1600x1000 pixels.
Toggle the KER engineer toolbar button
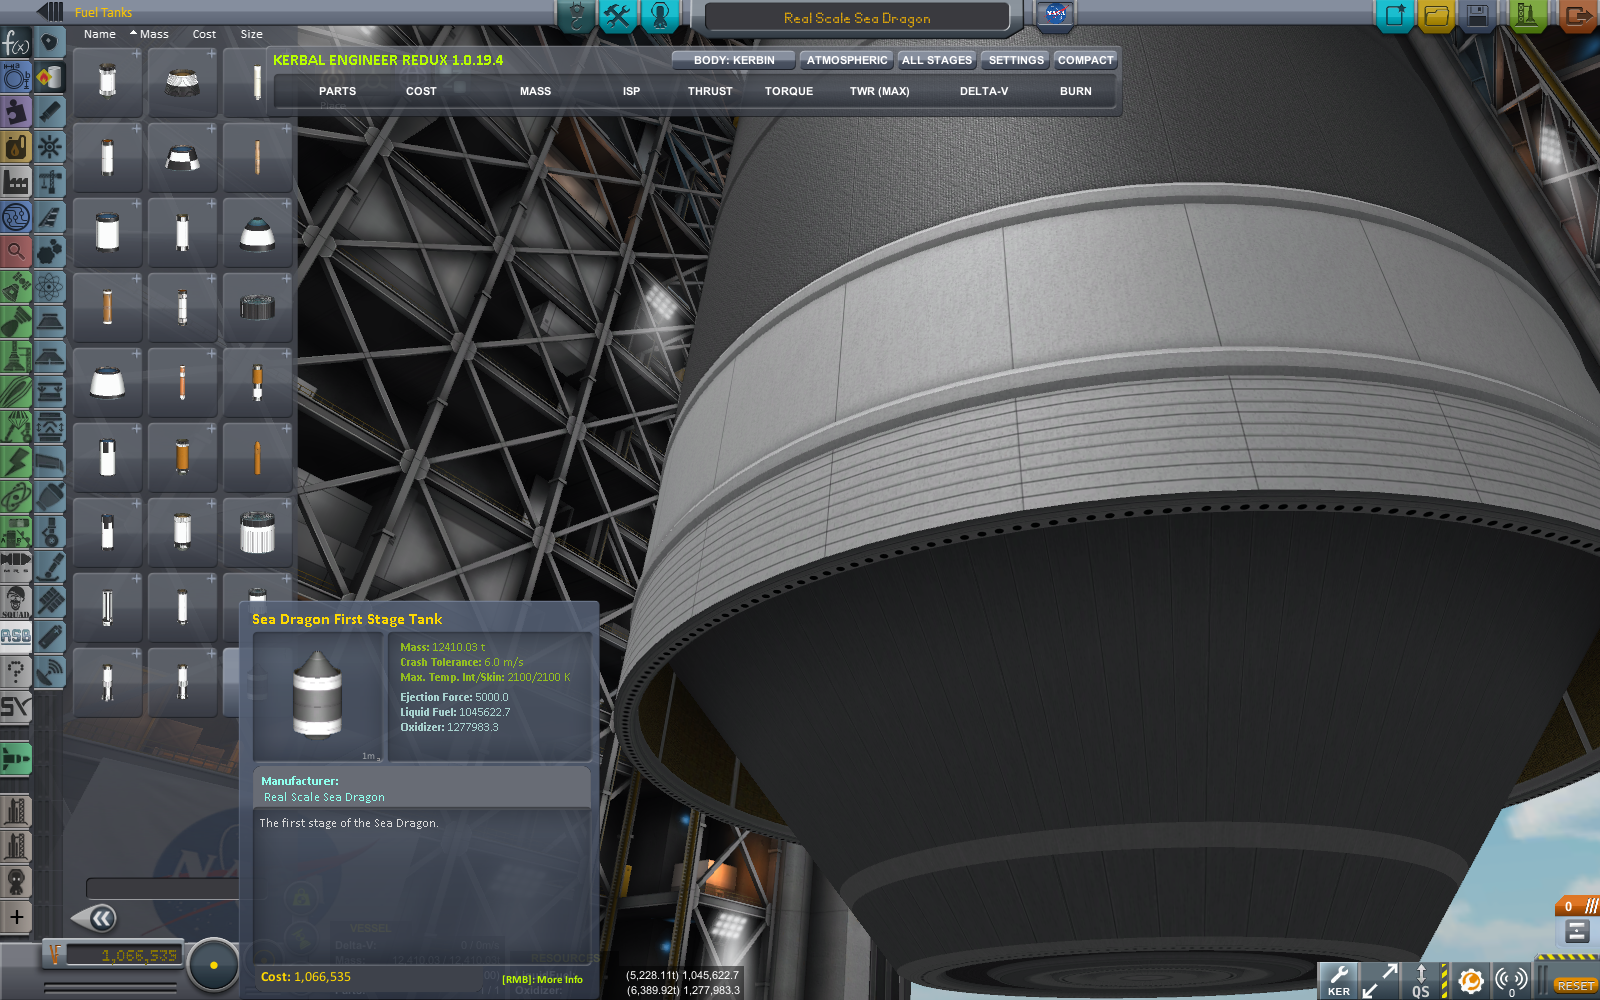click(x=1338, y=980)
